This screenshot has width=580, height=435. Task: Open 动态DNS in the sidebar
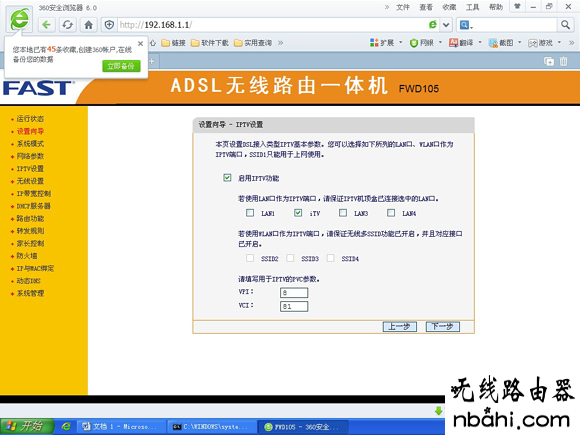pyautogui.click(x=28, y=281)
